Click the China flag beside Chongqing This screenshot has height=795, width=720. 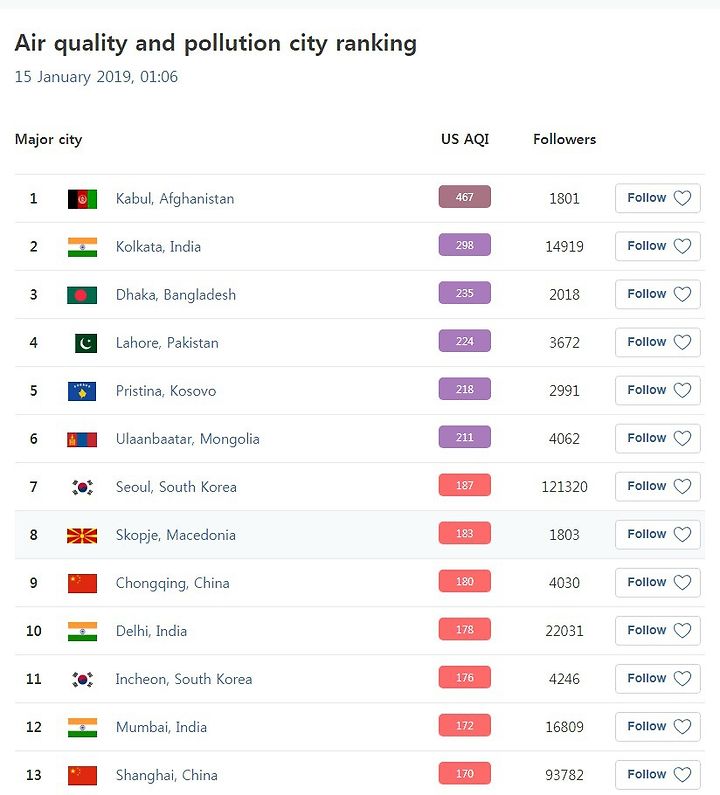[x=82, y=584]
